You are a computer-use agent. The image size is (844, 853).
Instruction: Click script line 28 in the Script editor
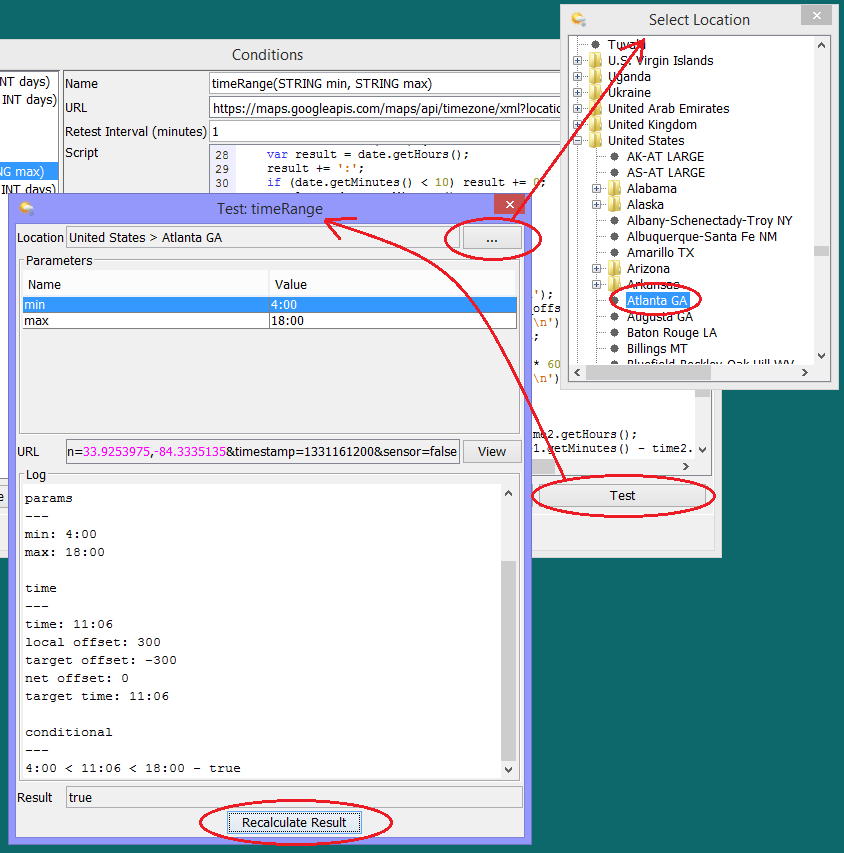[x=368, y=154]
